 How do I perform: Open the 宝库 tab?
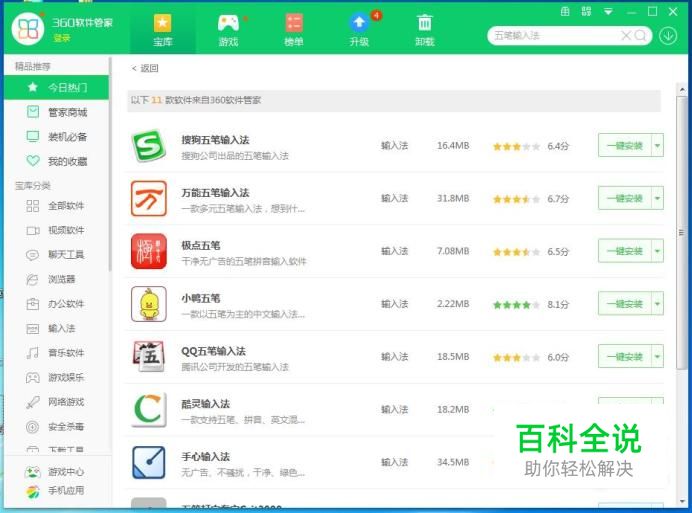(162, 30)
